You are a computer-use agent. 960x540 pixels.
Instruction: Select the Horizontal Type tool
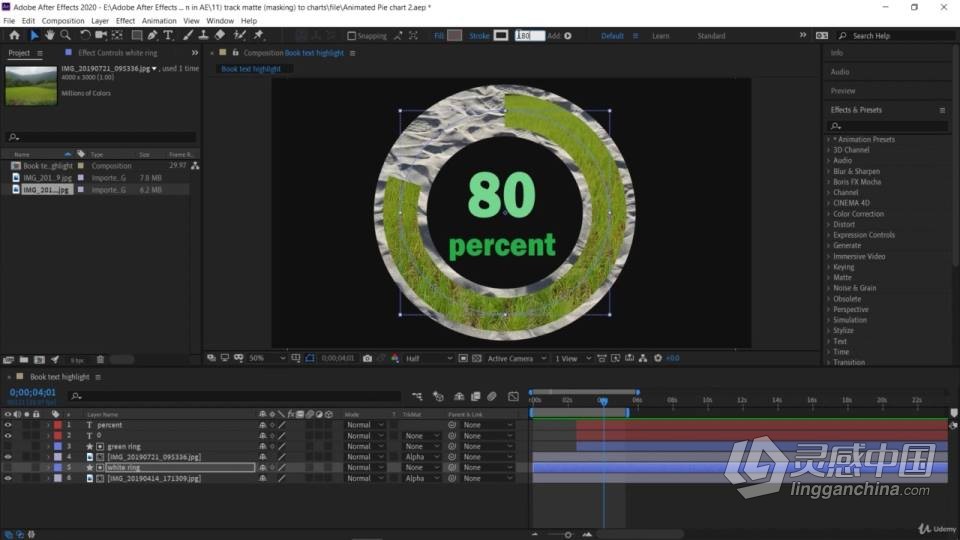tap(168, 36)
